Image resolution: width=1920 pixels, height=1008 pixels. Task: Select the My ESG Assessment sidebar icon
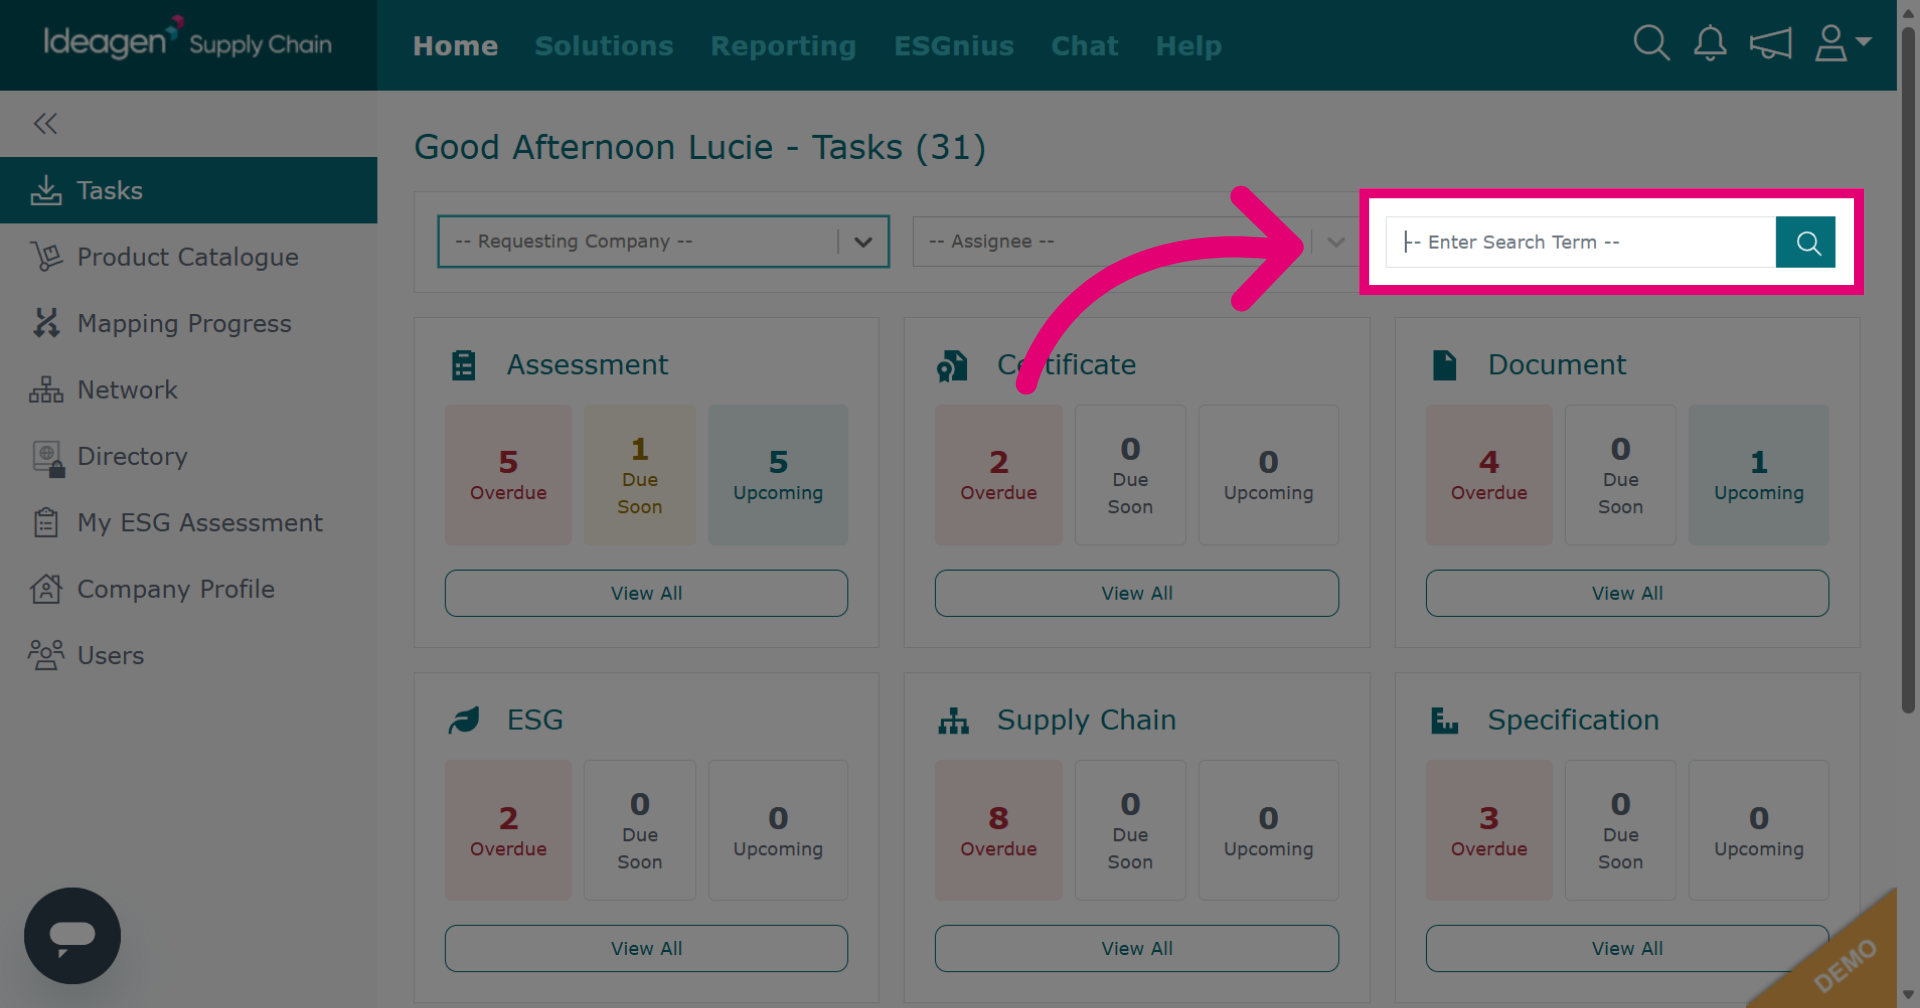click(46, 522)
